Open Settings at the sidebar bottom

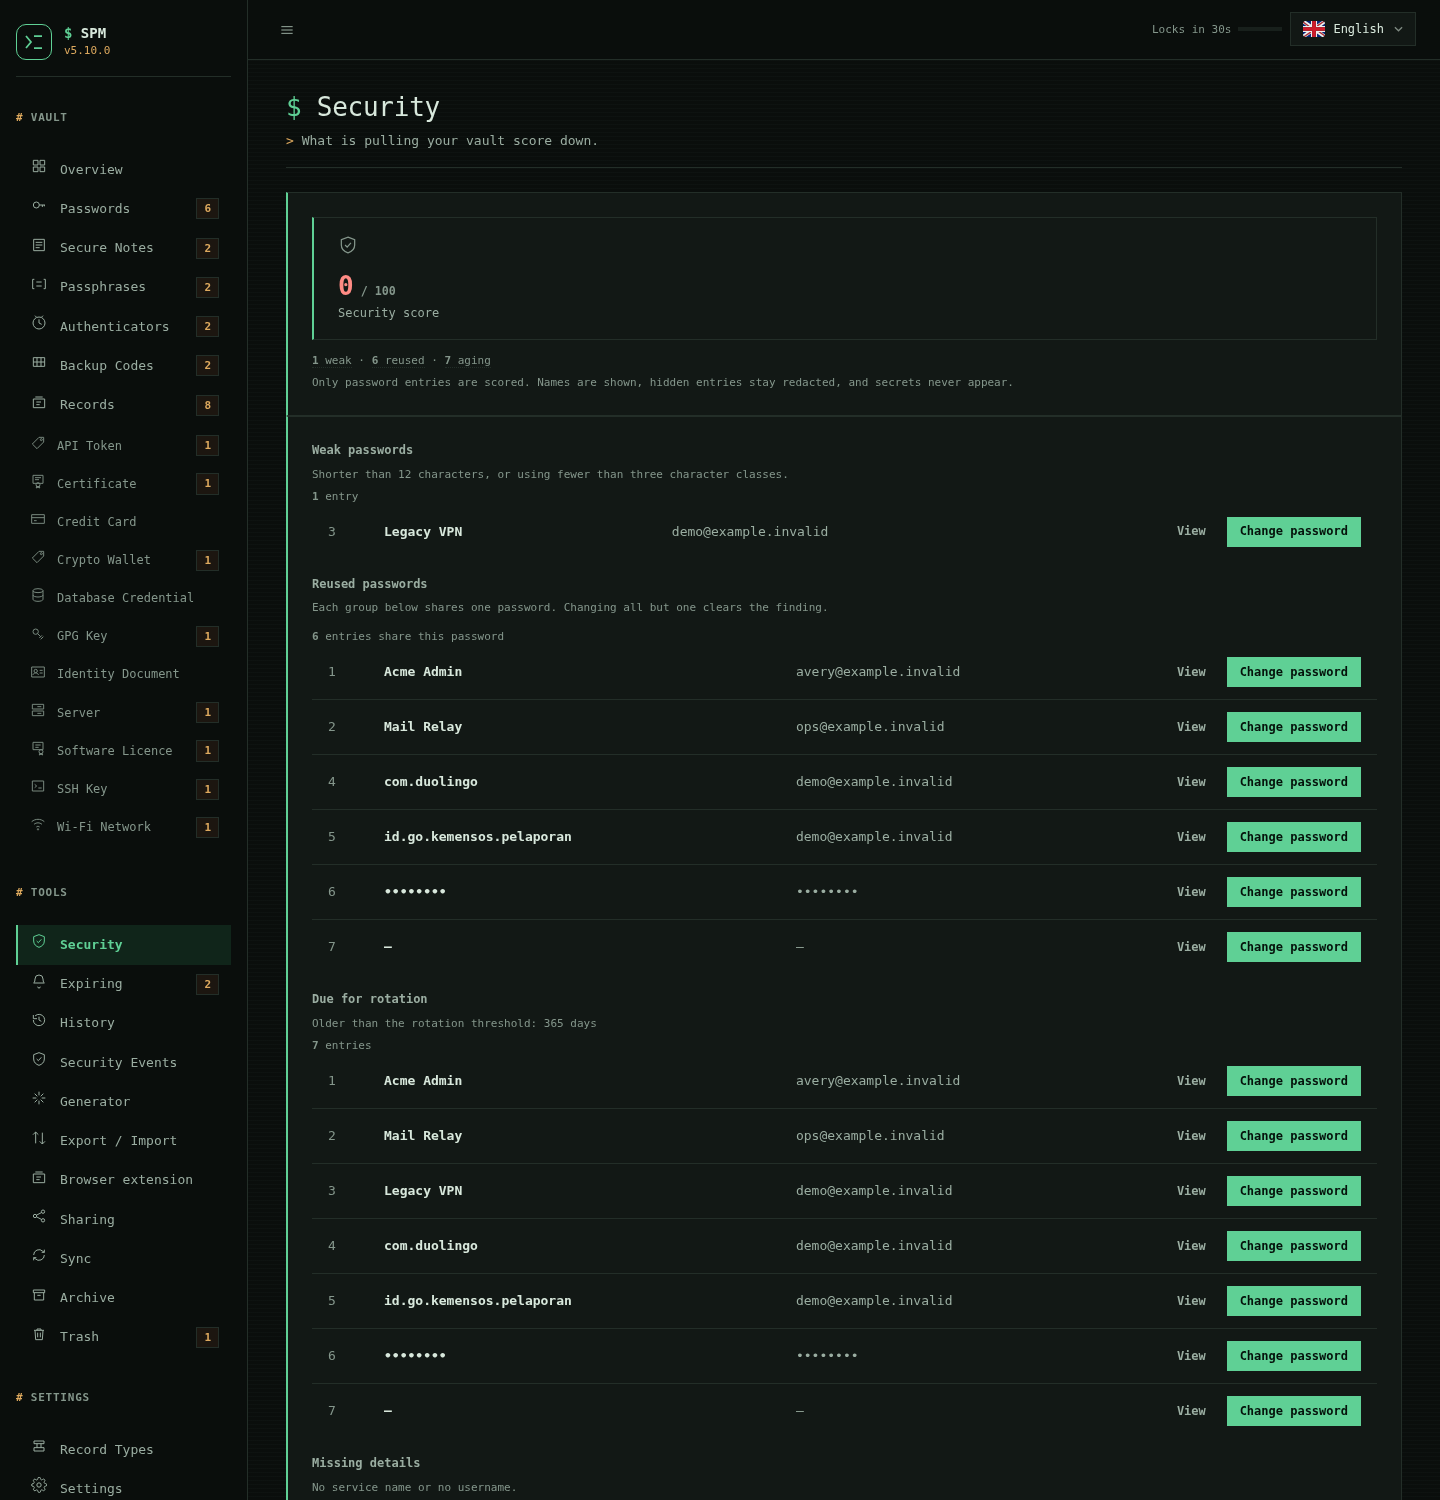124,1488
